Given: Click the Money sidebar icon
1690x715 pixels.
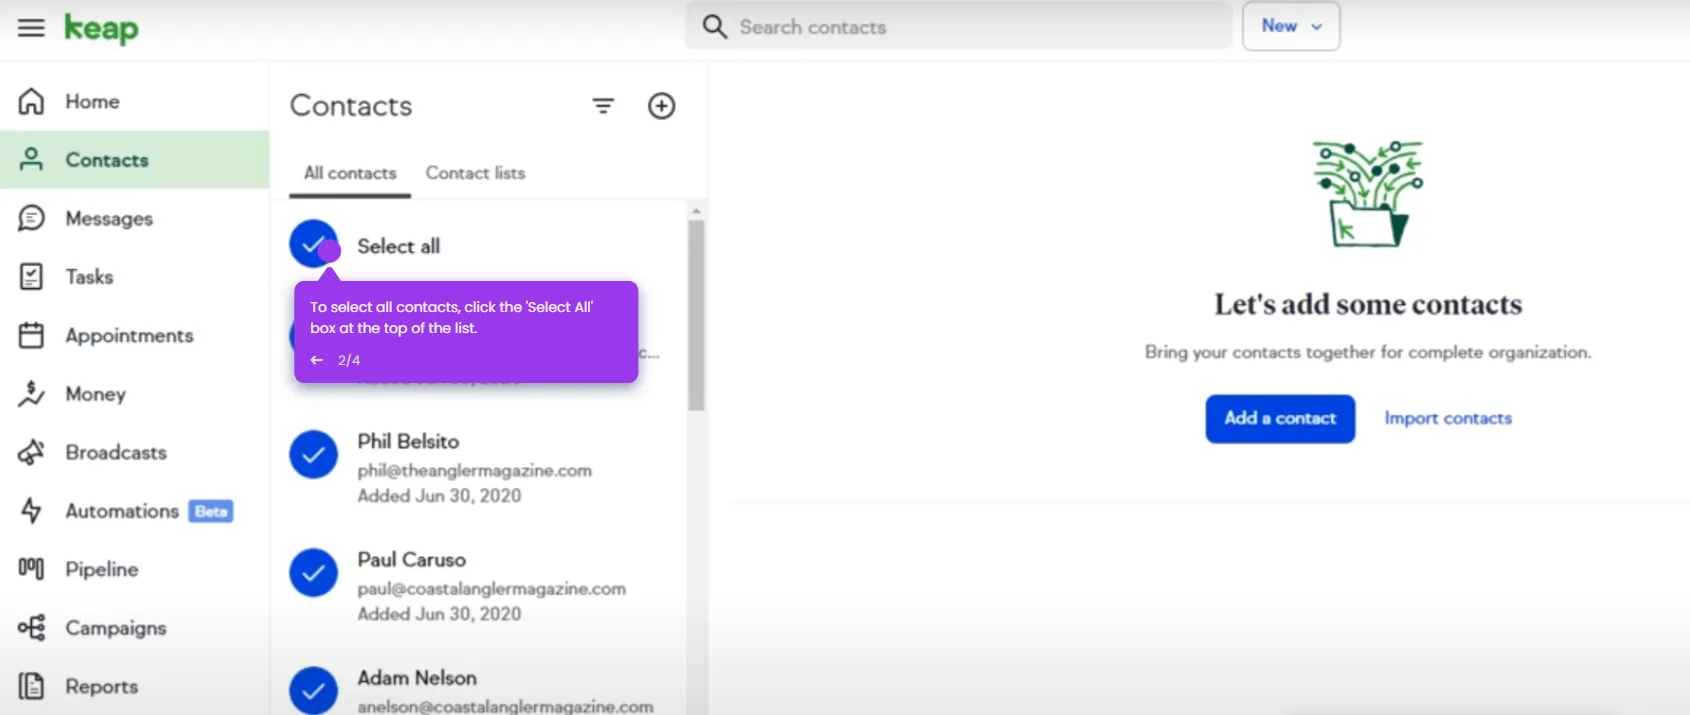Looking at the screenshot, I should [31, 393].
